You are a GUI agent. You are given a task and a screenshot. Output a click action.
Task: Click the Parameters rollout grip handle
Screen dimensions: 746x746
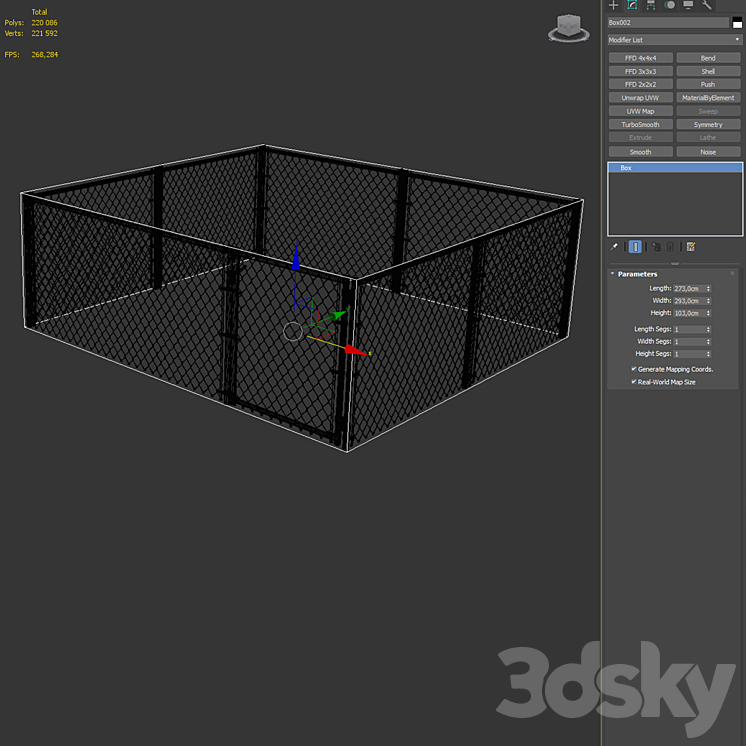coord(732,273)
